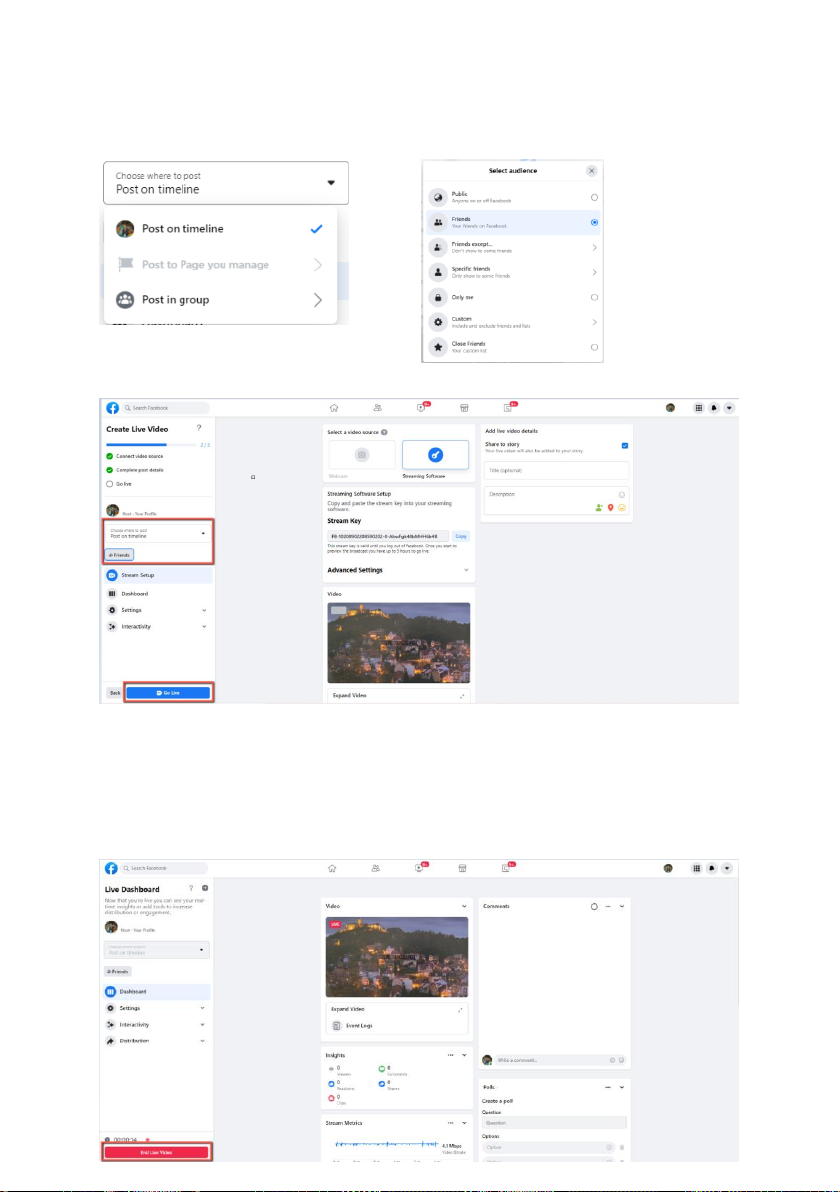Click the blue Go Live button

[x=168, y=693]
